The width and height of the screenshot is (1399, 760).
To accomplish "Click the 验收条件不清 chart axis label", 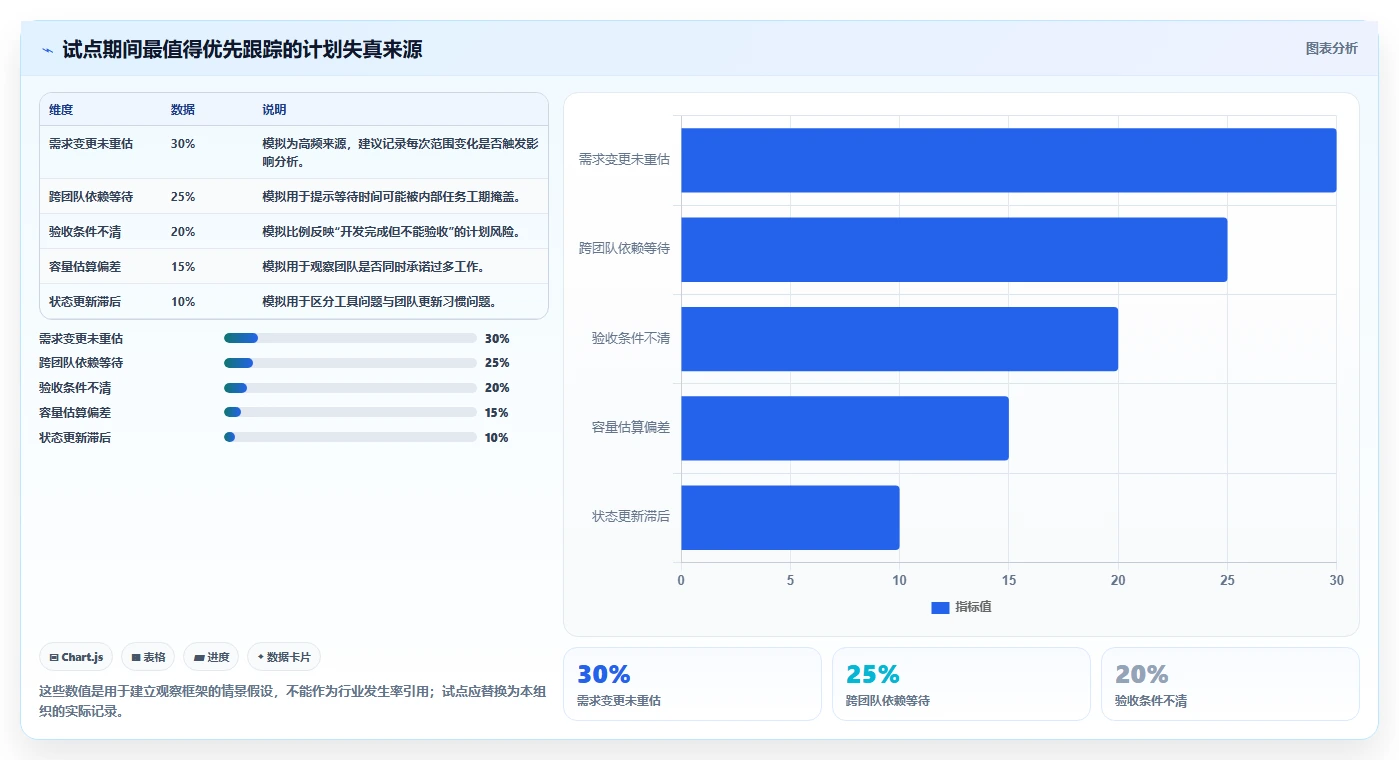I will (630, 338).
